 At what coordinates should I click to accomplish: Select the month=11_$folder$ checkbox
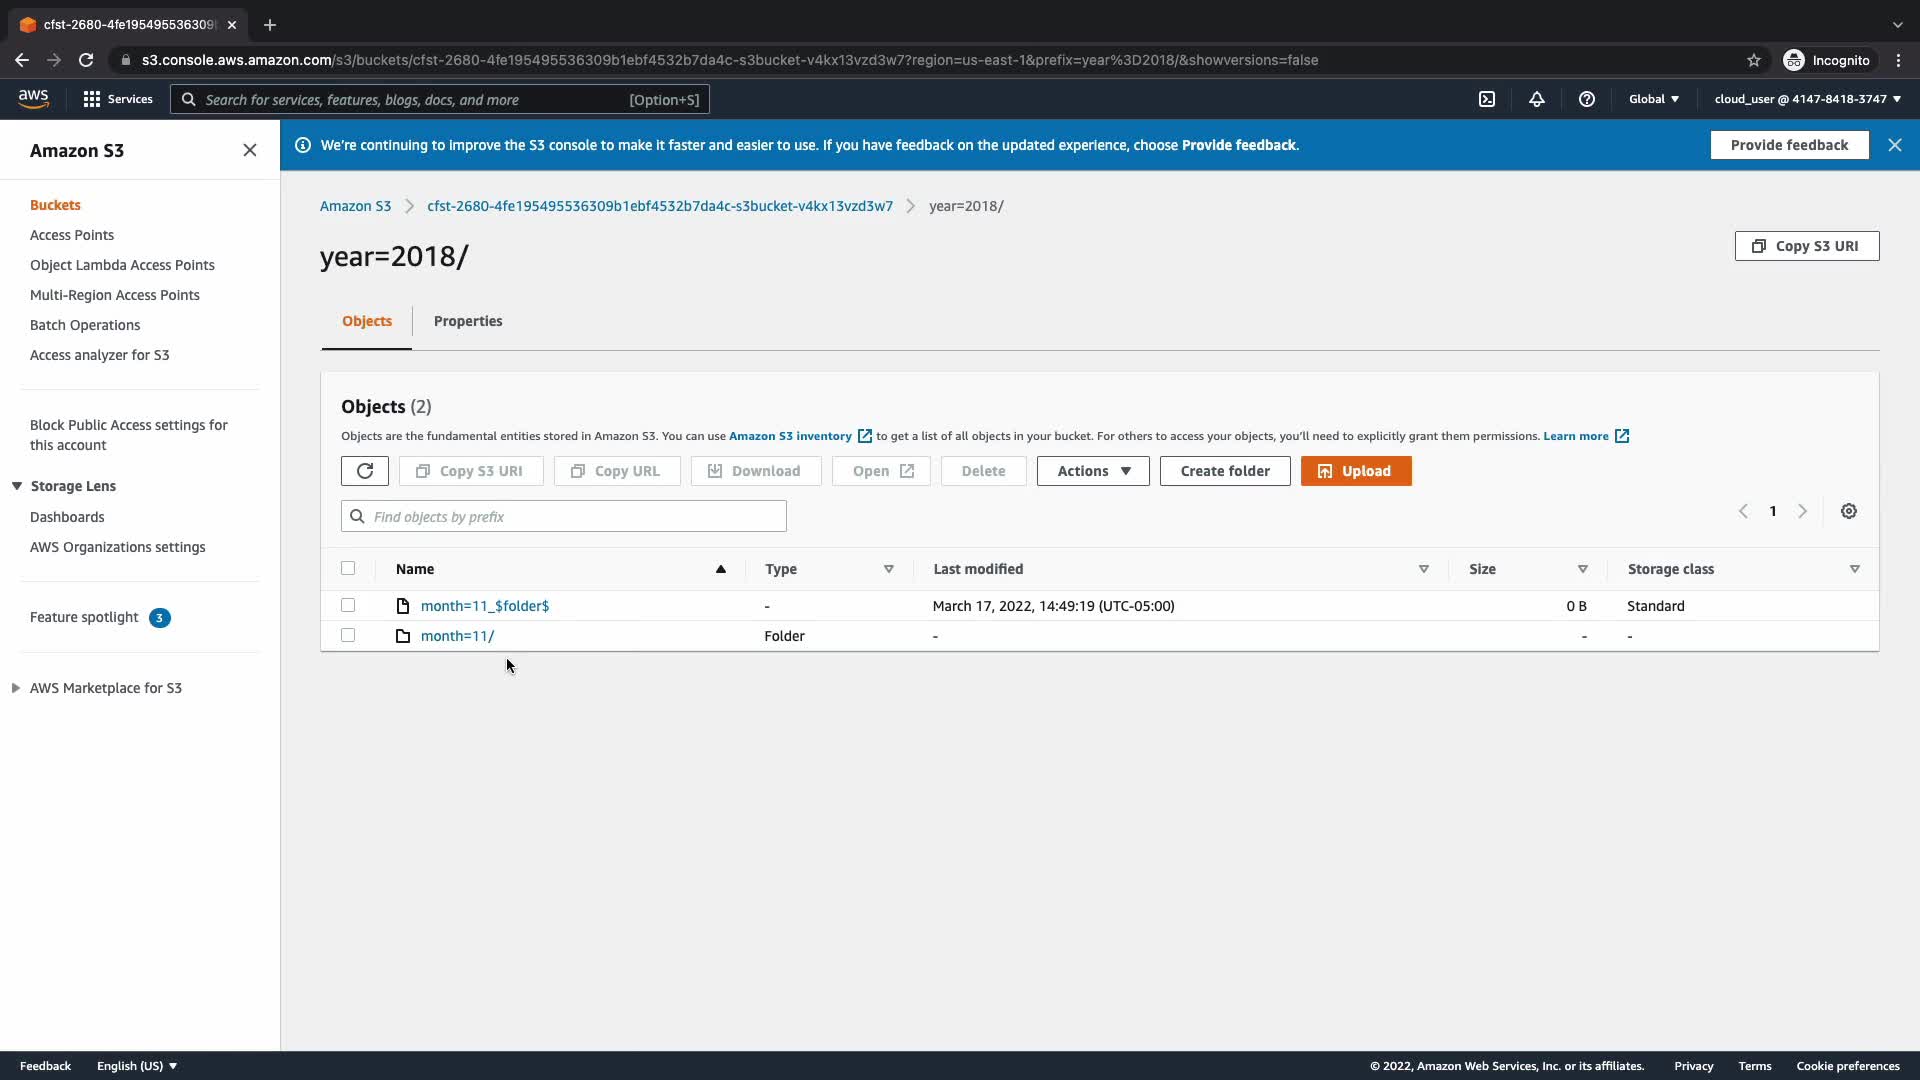coord(348,605)
